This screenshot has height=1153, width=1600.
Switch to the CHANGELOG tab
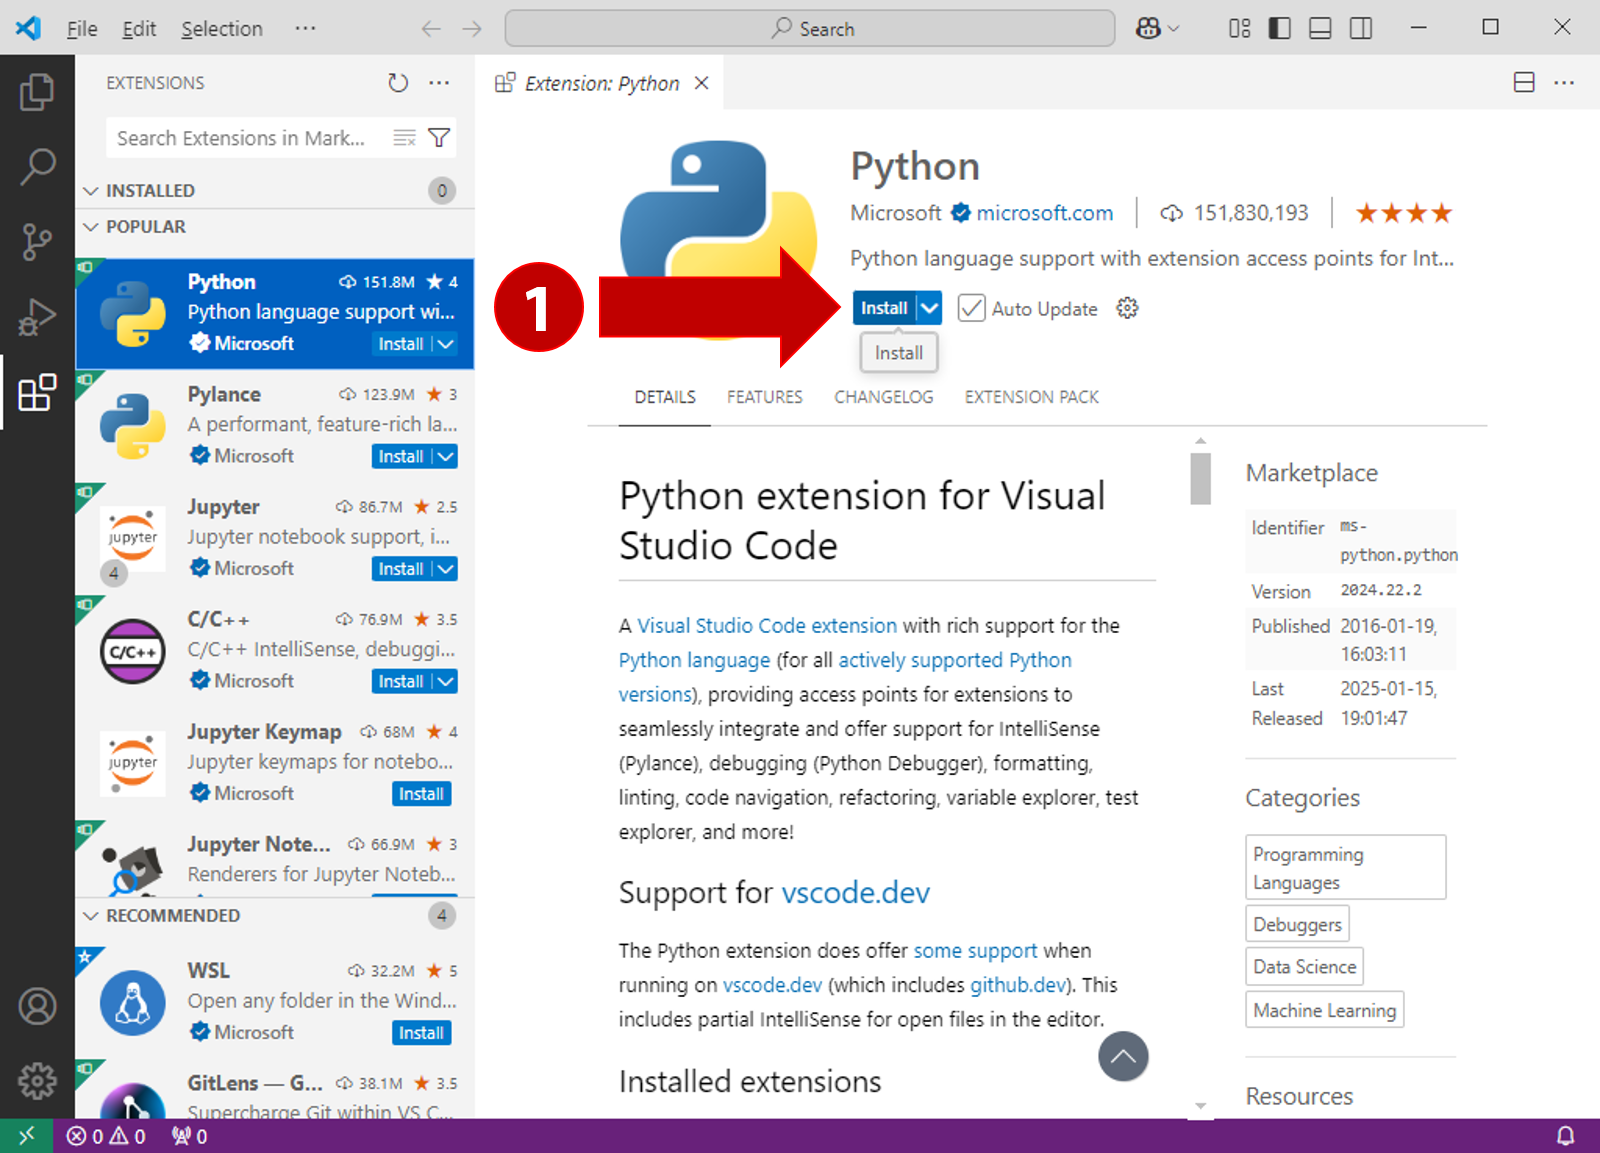click(x=884, y=397)
